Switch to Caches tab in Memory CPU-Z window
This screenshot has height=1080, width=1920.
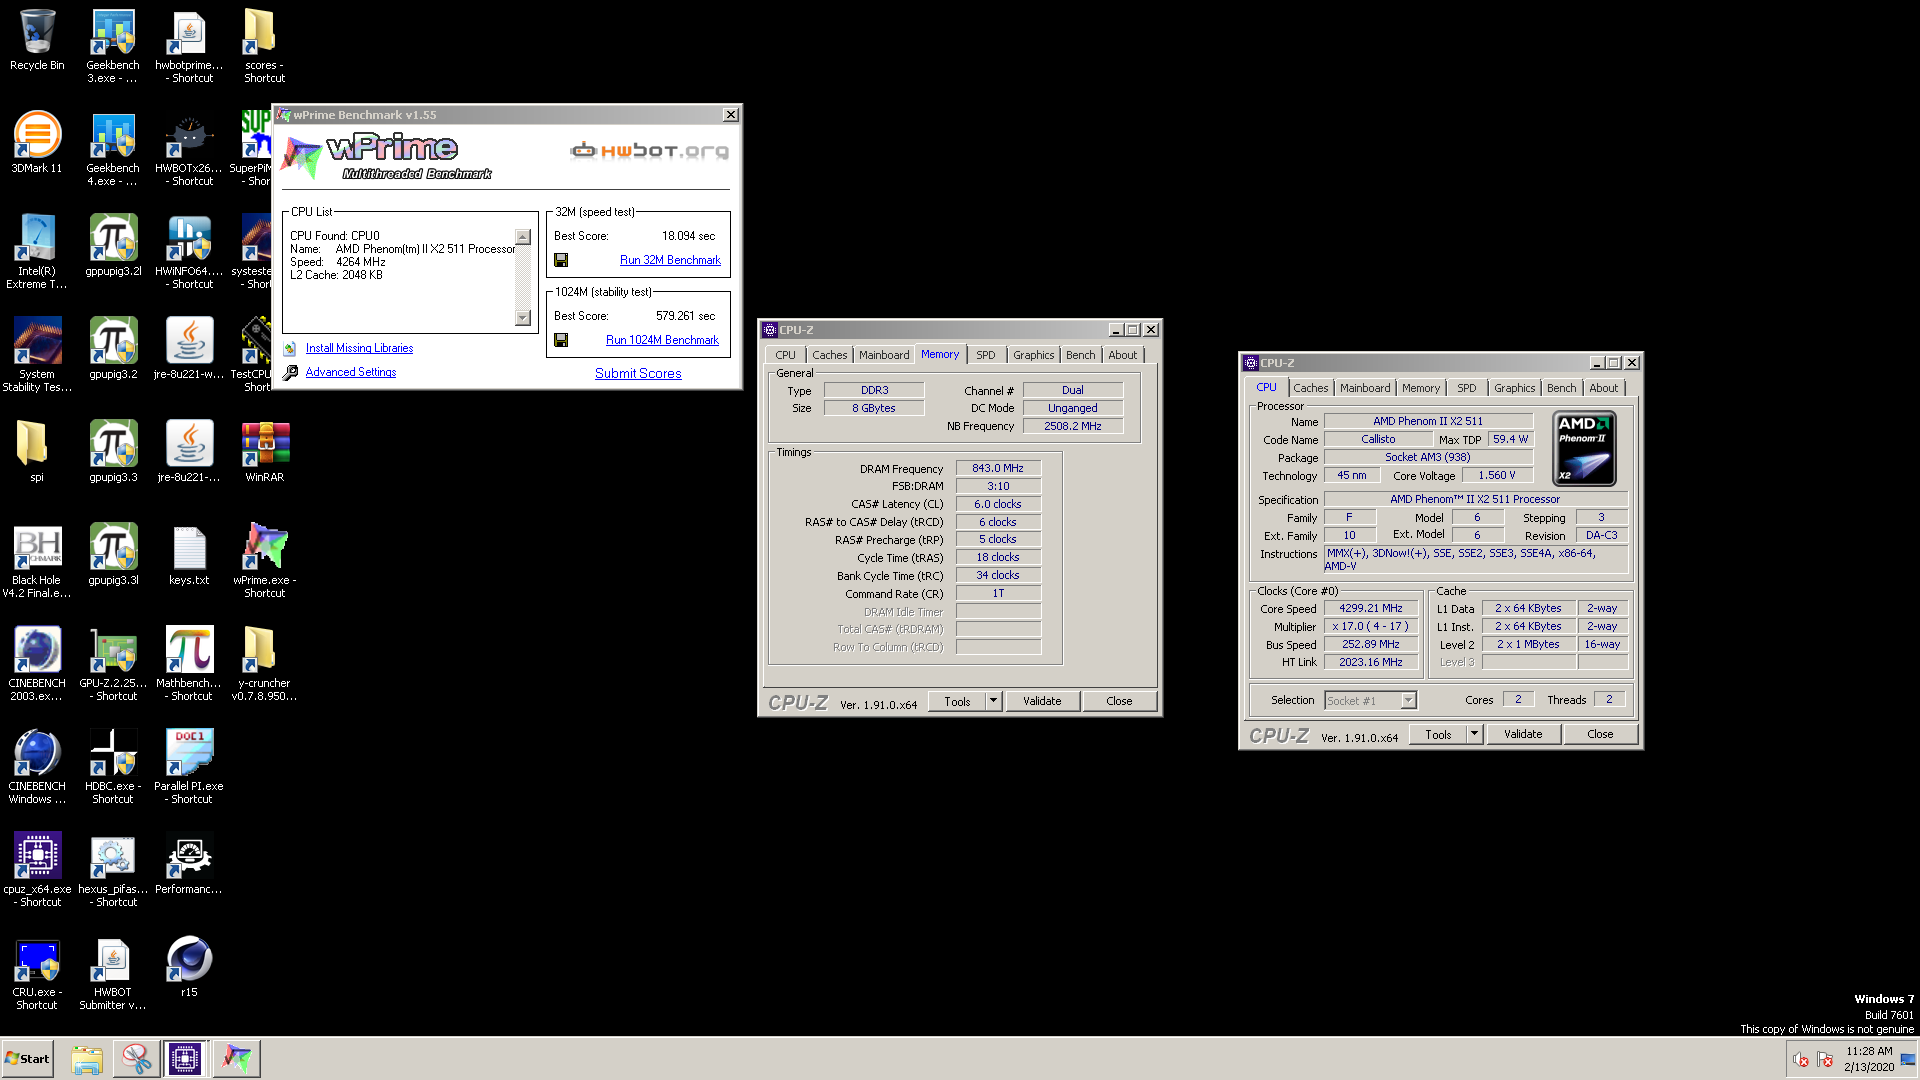tap(829, 355)
